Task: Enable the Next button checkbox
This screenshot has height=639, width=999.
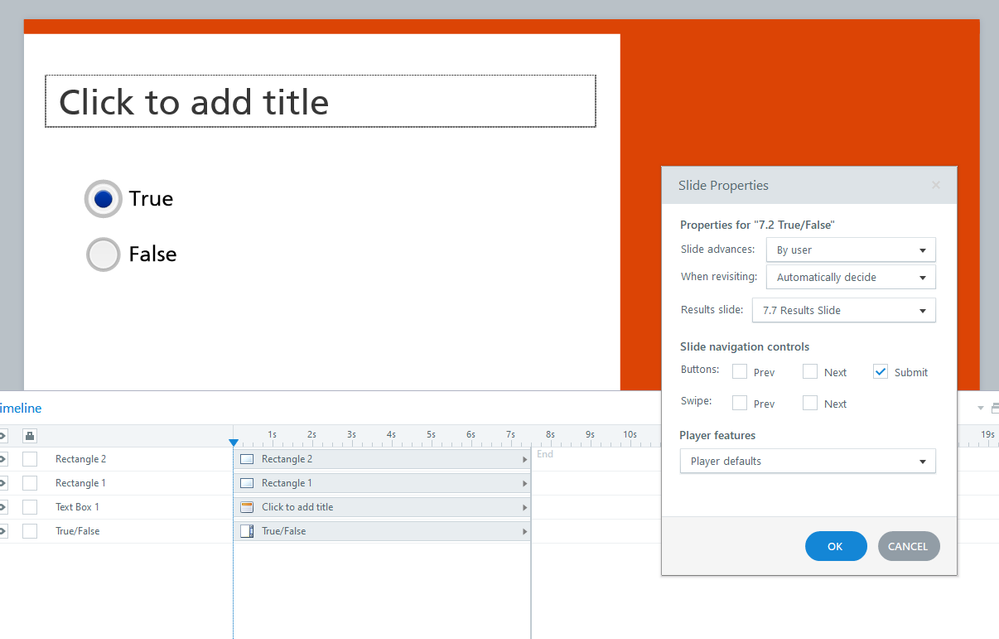Action: pos(810,371)
